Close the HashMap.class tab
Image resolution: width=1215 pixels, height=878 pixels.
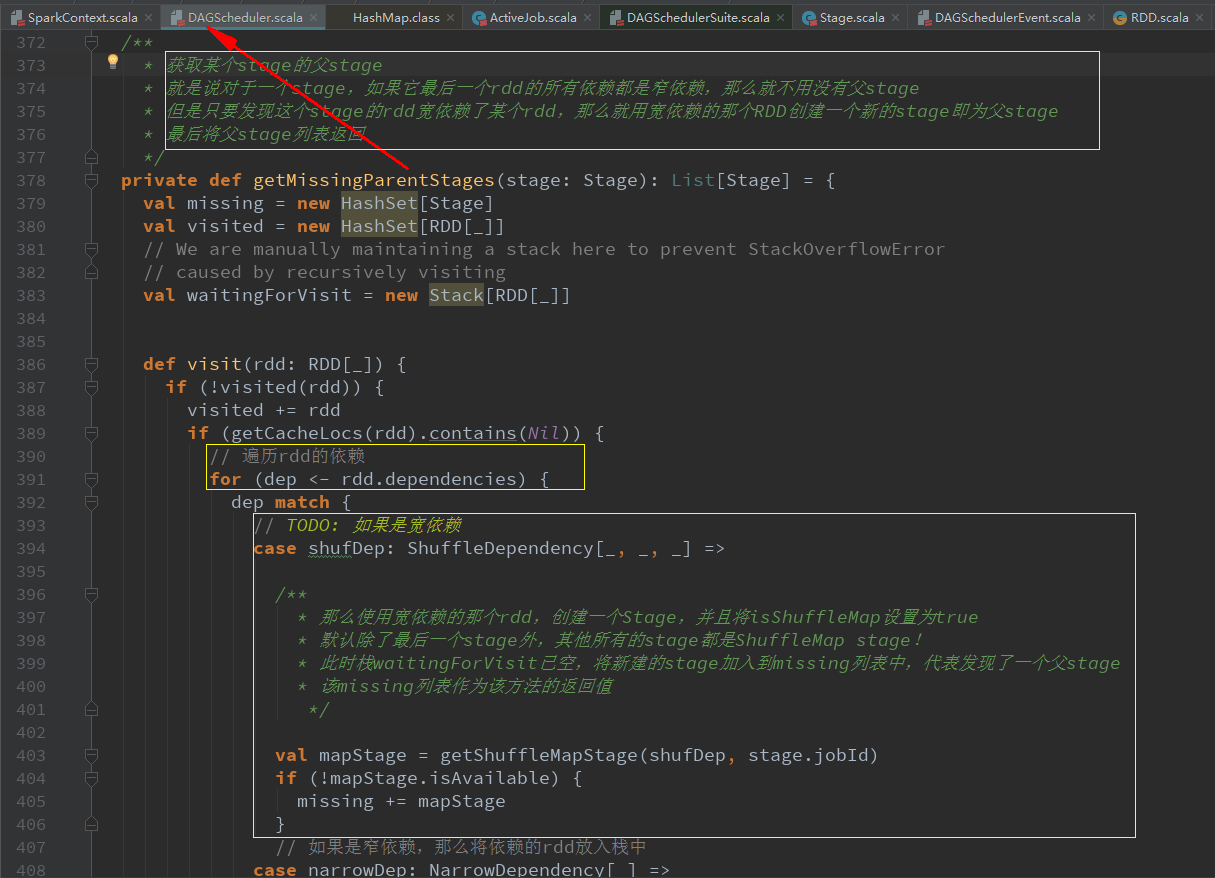[450, 18]
